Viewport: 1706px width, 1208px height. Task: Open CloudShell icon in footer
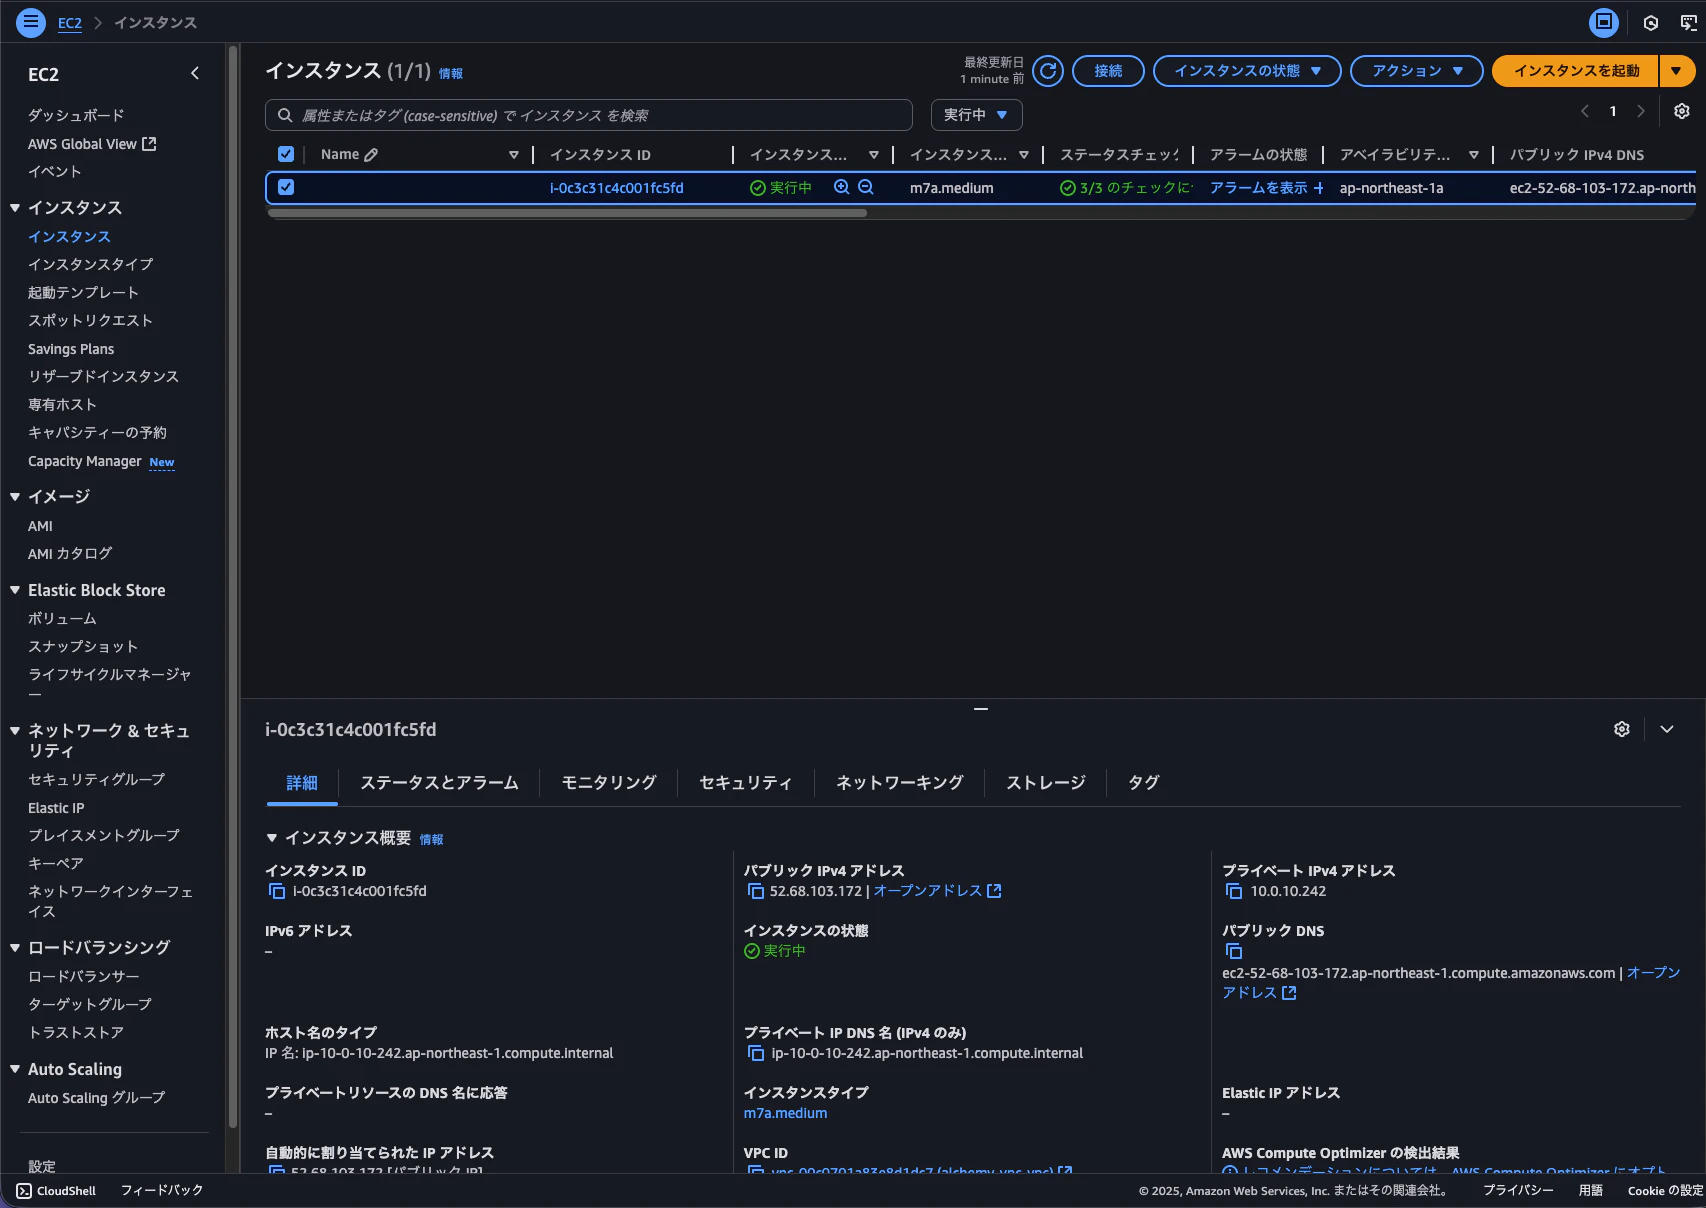[x=24, y=1191]
